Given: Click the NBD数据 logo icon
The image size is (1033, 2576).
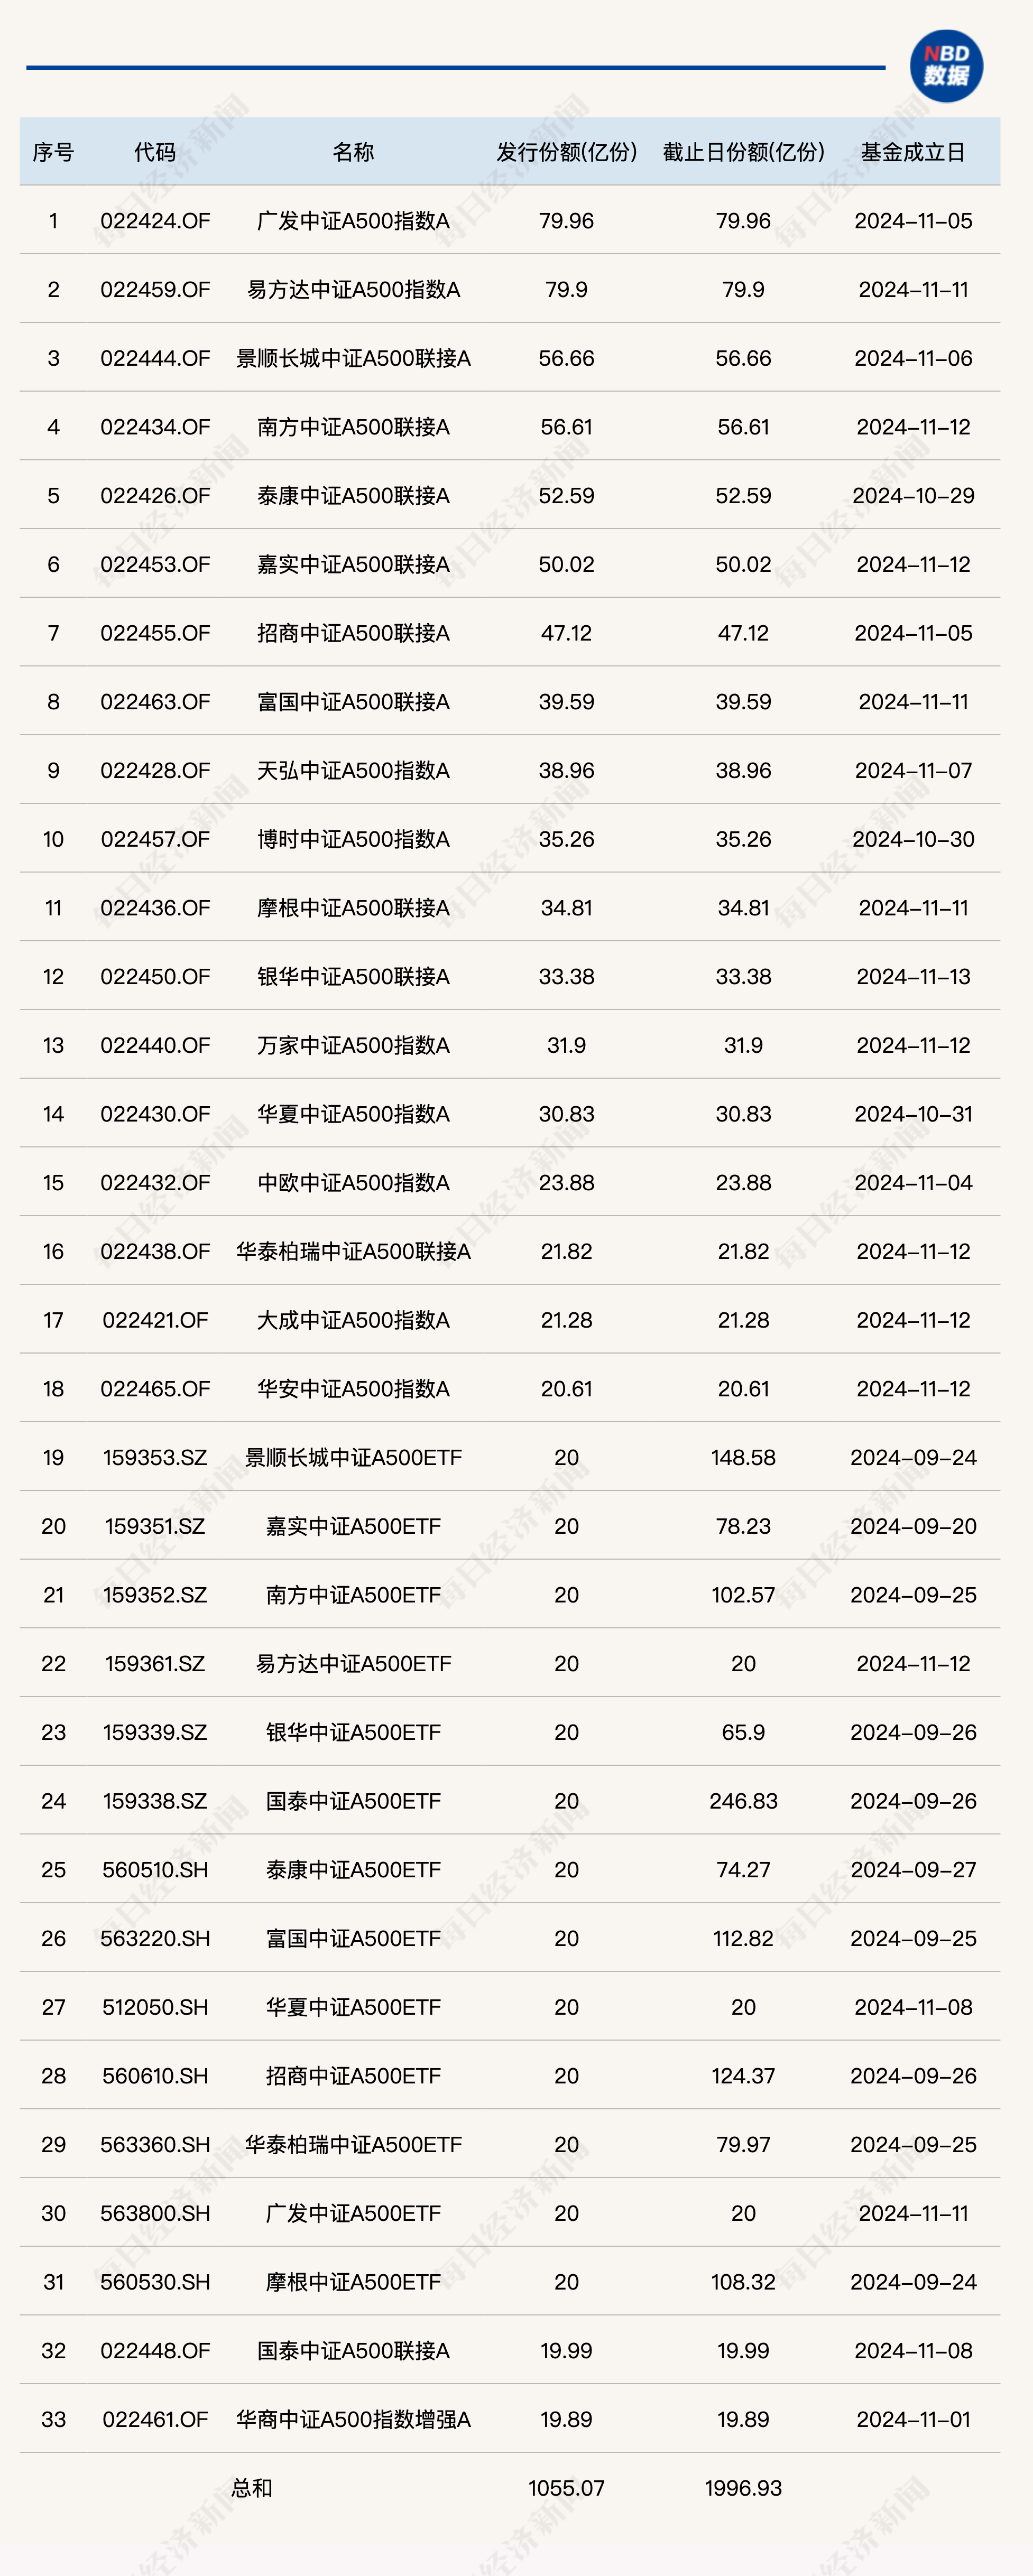Looking at the screenshot, I should pos(946,66).
